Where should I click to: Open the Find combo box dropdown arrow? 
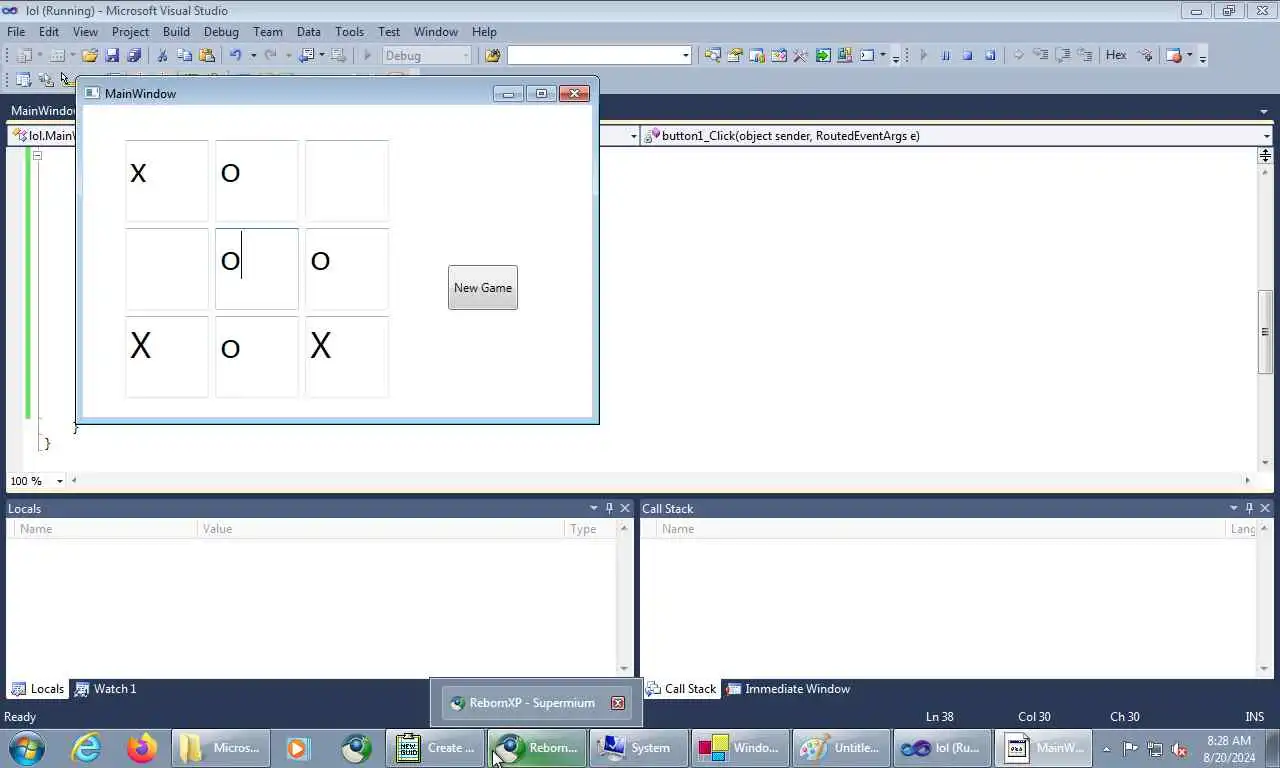click(x=685, y=56)
